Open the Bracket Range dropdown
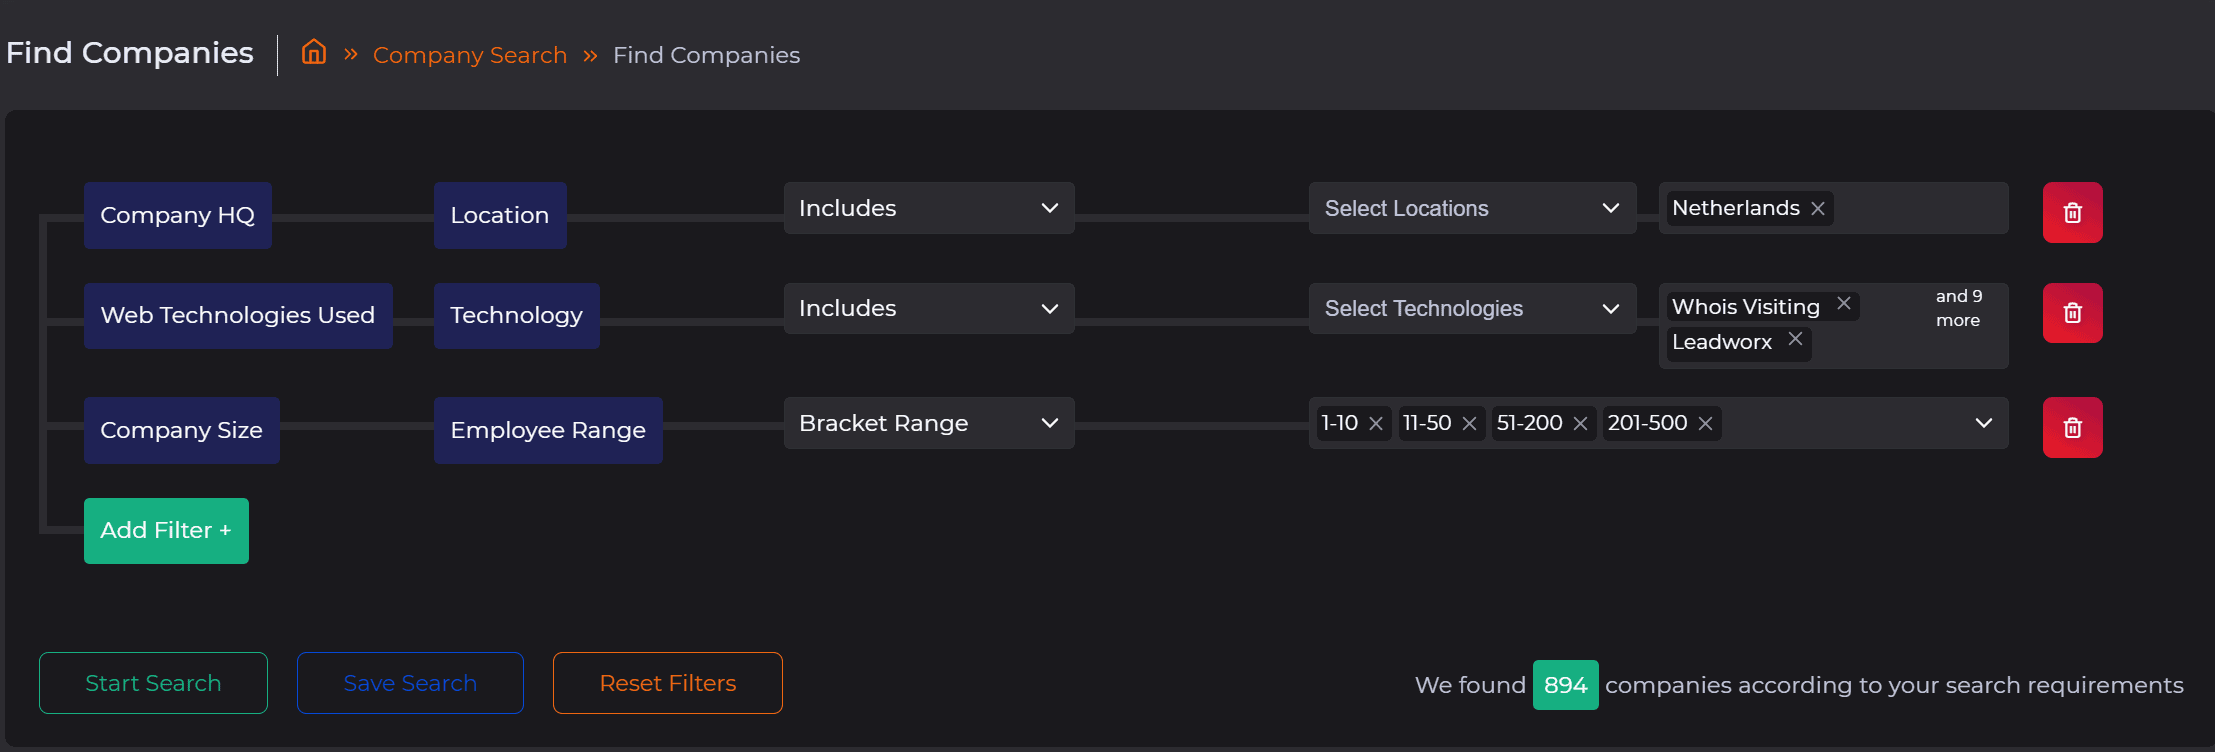The image size is (2215, 752). point(928,423)
